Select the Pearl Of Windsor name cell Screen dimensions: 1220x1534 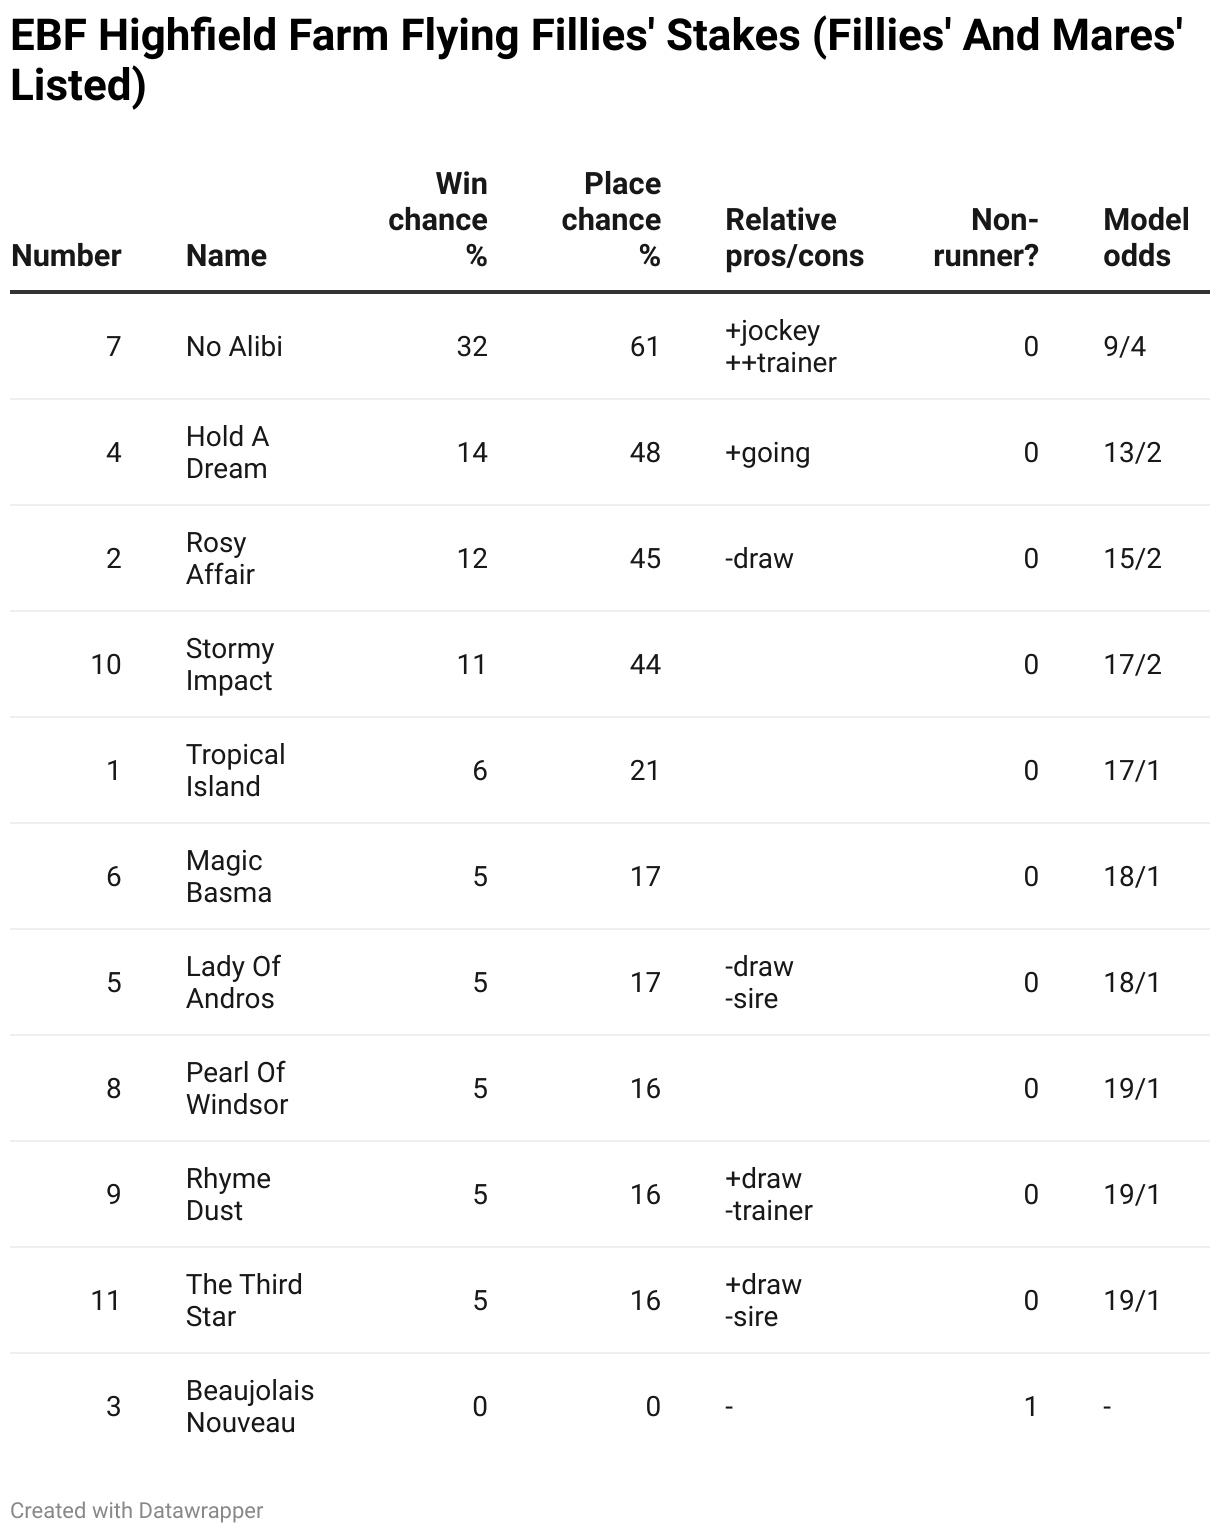(237, 1088)
